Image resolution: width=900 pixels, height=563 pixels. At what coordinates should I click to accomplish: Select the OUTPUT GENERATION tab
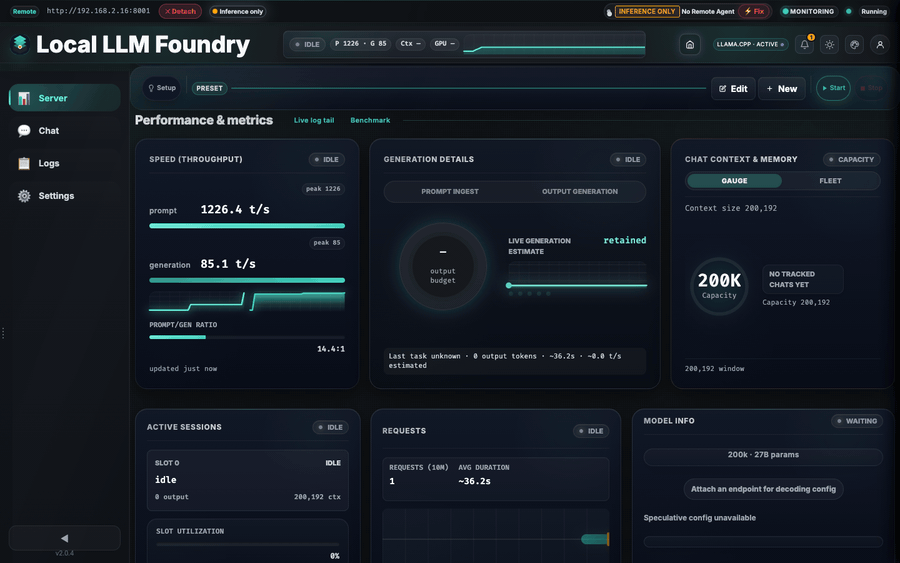click(580, 192)
